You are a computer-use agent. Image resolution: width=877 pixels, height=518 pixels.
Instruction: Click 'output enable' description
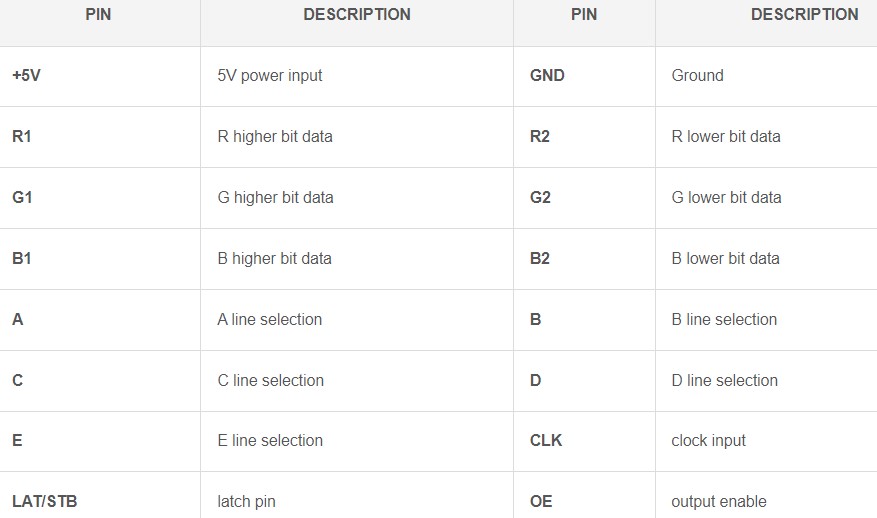[x=719, y=501]
